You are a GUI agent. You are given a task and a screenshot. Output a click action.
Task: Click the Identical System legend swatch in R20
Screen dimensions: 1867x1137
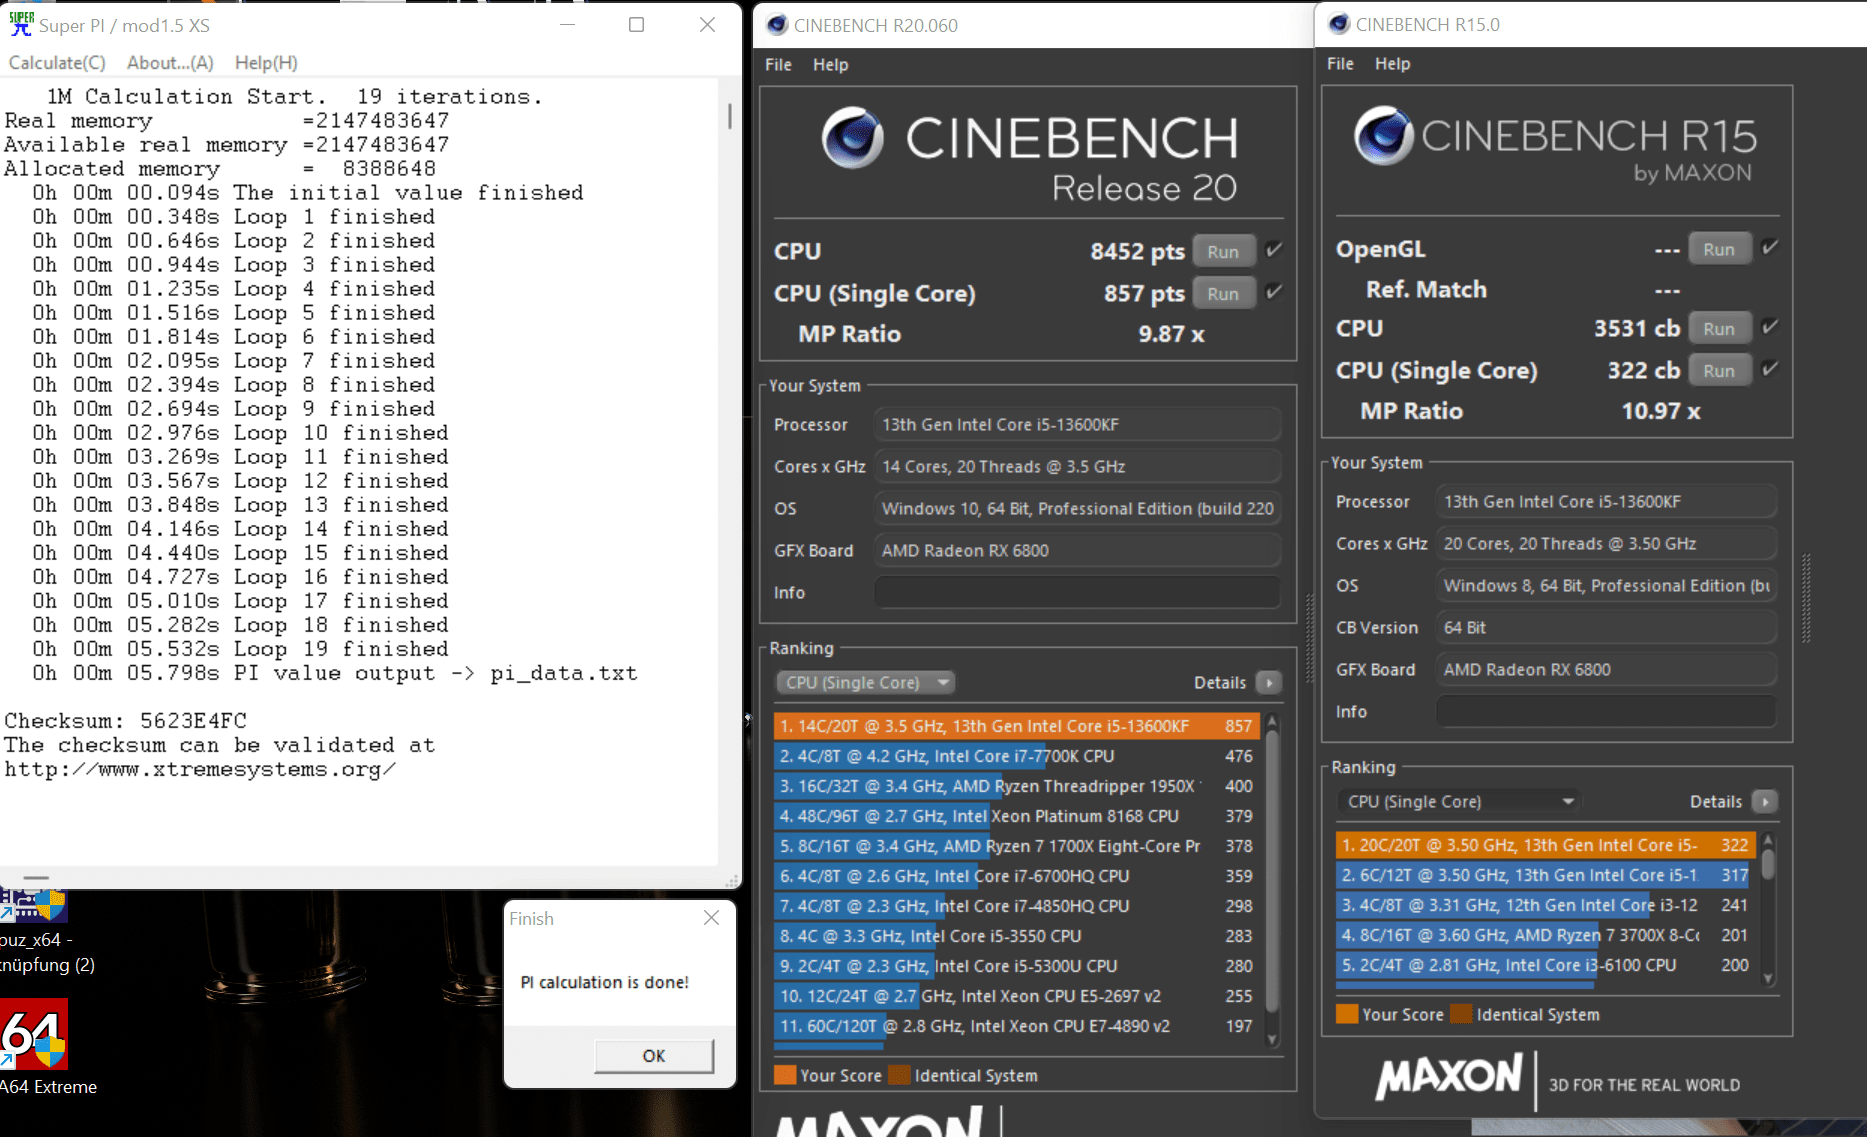(899, 1075)
